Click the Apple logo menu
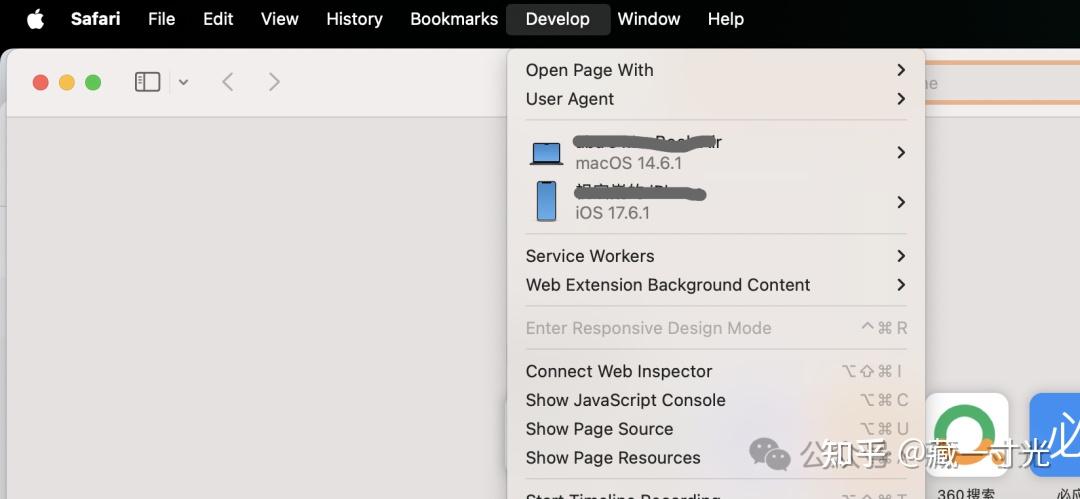This screenshot has height=499, width=1080. [35, 19]
